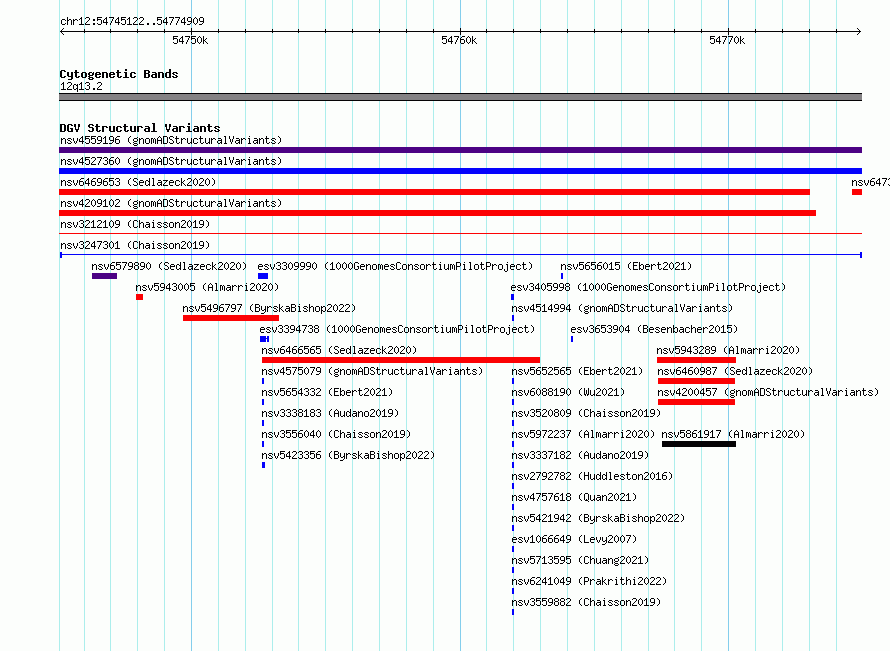Click the 54770k ruler tick label

click(x=727, y=40)
